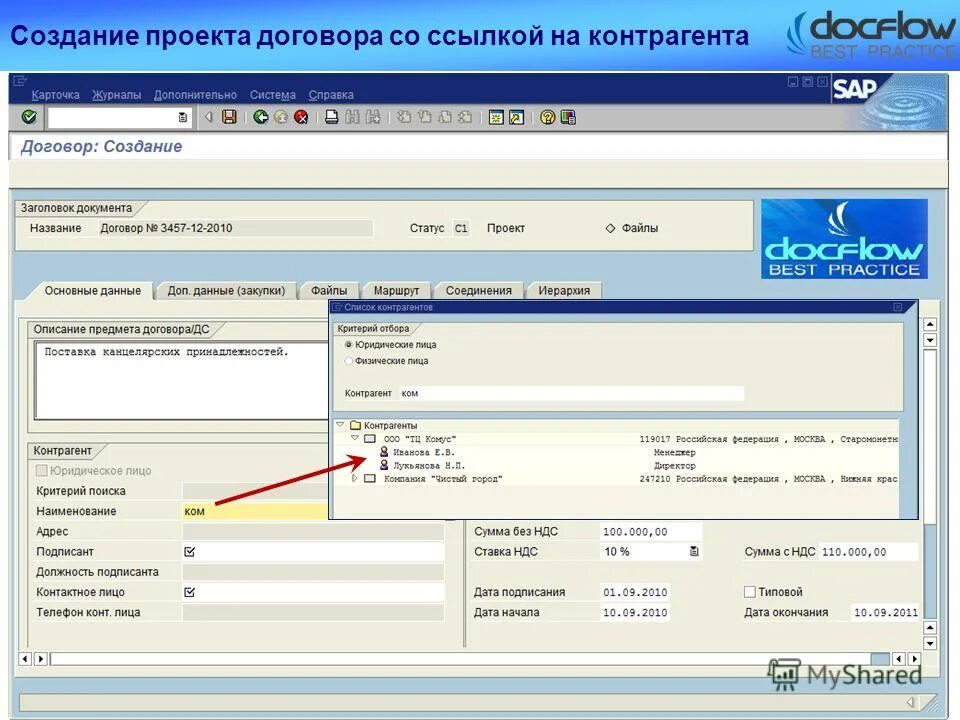The height and width of the screenshot is (720, 960).
Task: Click the Help question mark icon
Action: pos(547,117)
